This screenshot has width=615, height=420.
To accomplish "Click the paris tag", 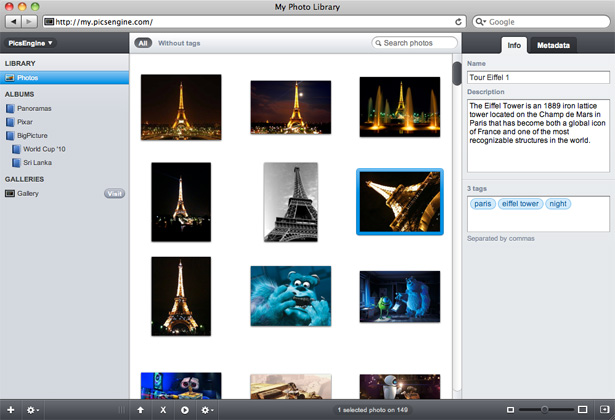I will [483, 204].
